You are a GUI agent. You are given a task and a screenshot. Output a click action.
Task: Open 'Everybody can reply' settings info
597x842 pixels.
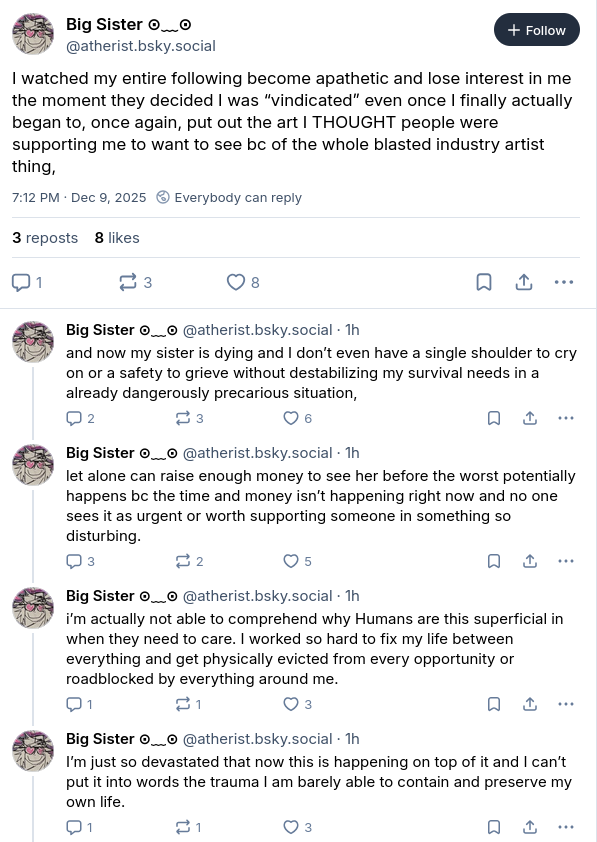(x=229, y=198)
